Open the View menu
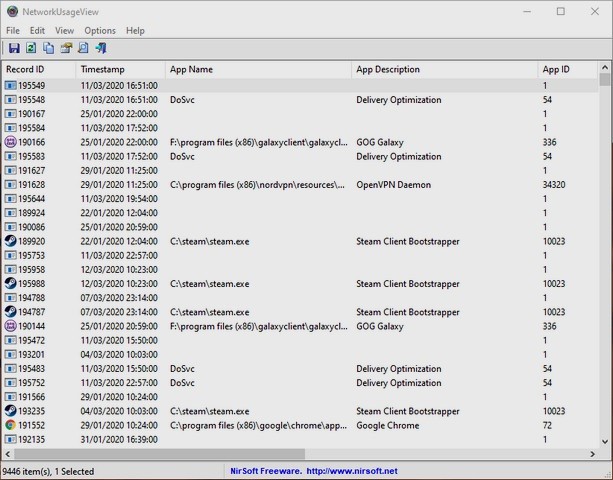613x480 pixels. (x=64, y=30)
